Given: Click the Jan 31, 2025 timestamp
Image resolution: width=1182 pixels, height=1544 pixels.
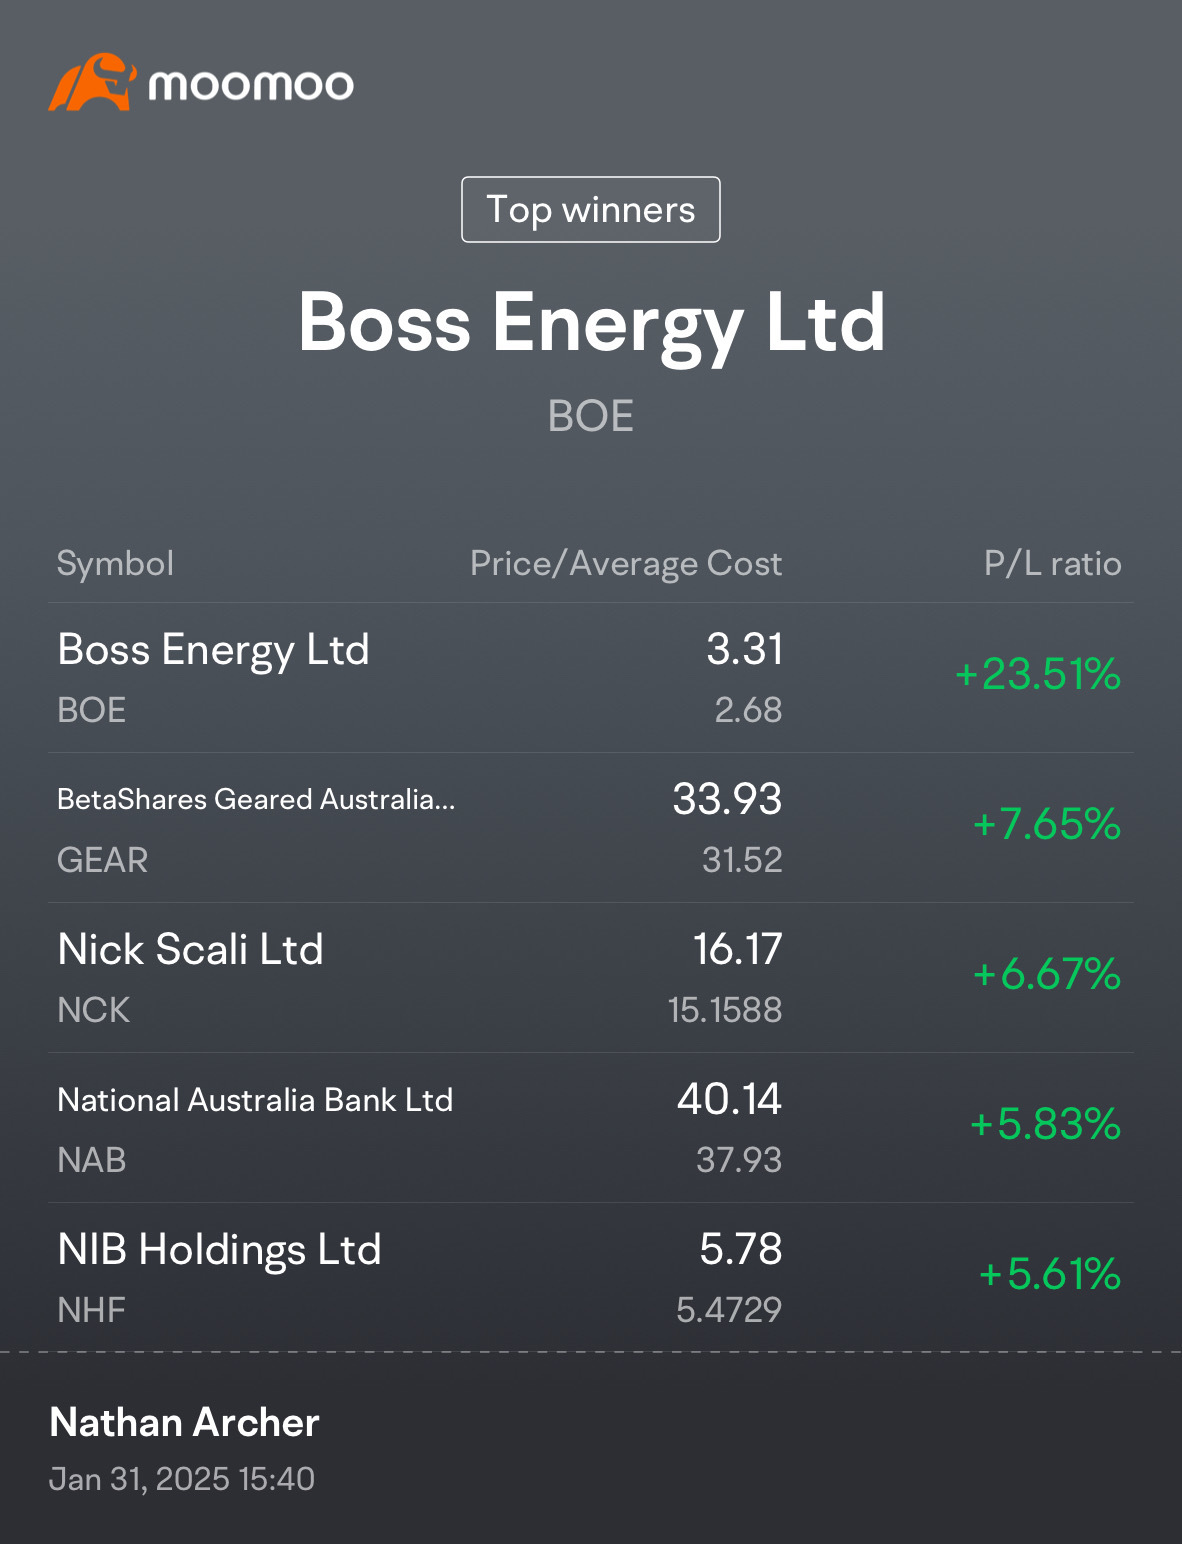Looking at the screenshot, I should [x=182, y=1479].
